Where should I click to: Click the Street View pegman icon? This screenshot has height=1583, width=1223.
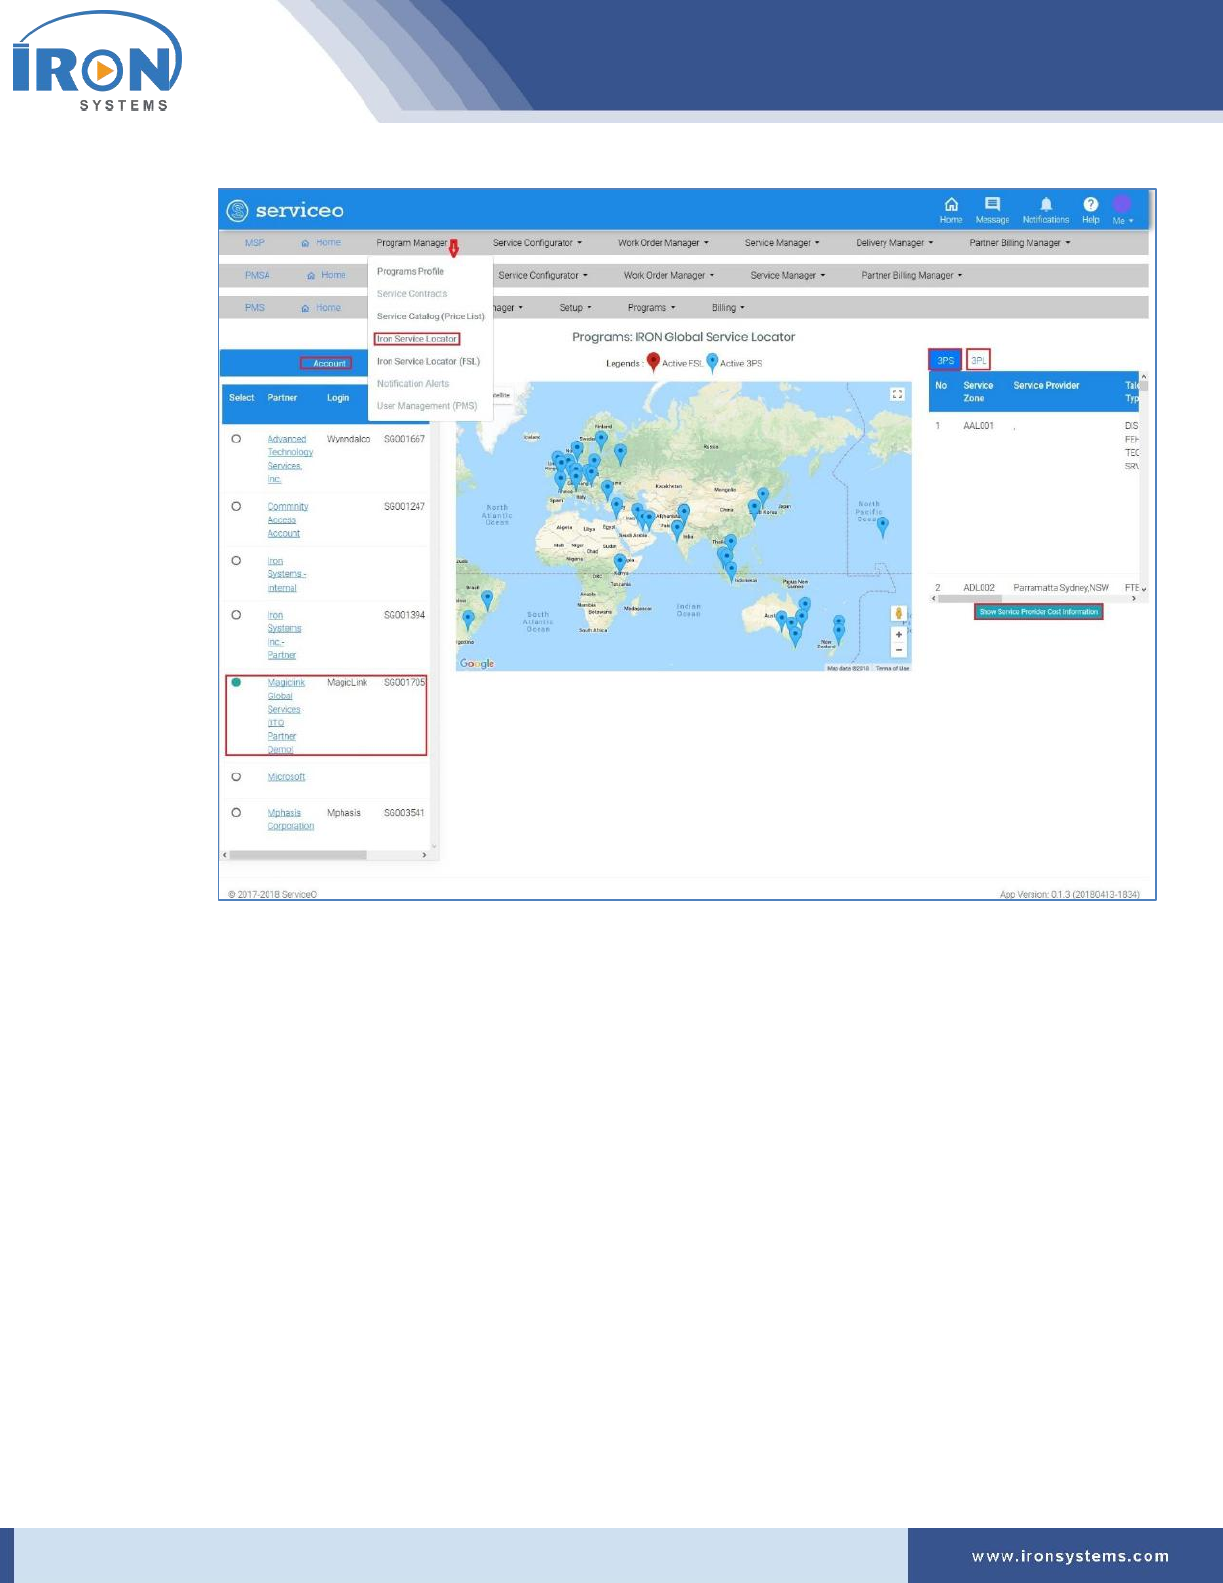[899, 614]
